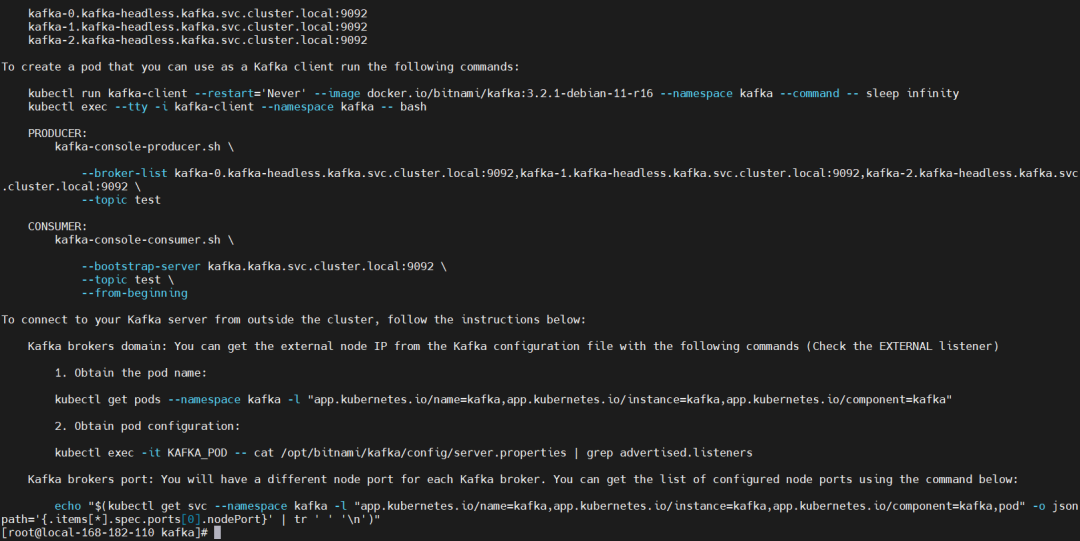The height and width of the screenshot is (541, 1080).
Task: Click the line kafka-1.kafka-headless.kafka.svc.cluster.local:9092 at top
Action: tap(198, 26)
